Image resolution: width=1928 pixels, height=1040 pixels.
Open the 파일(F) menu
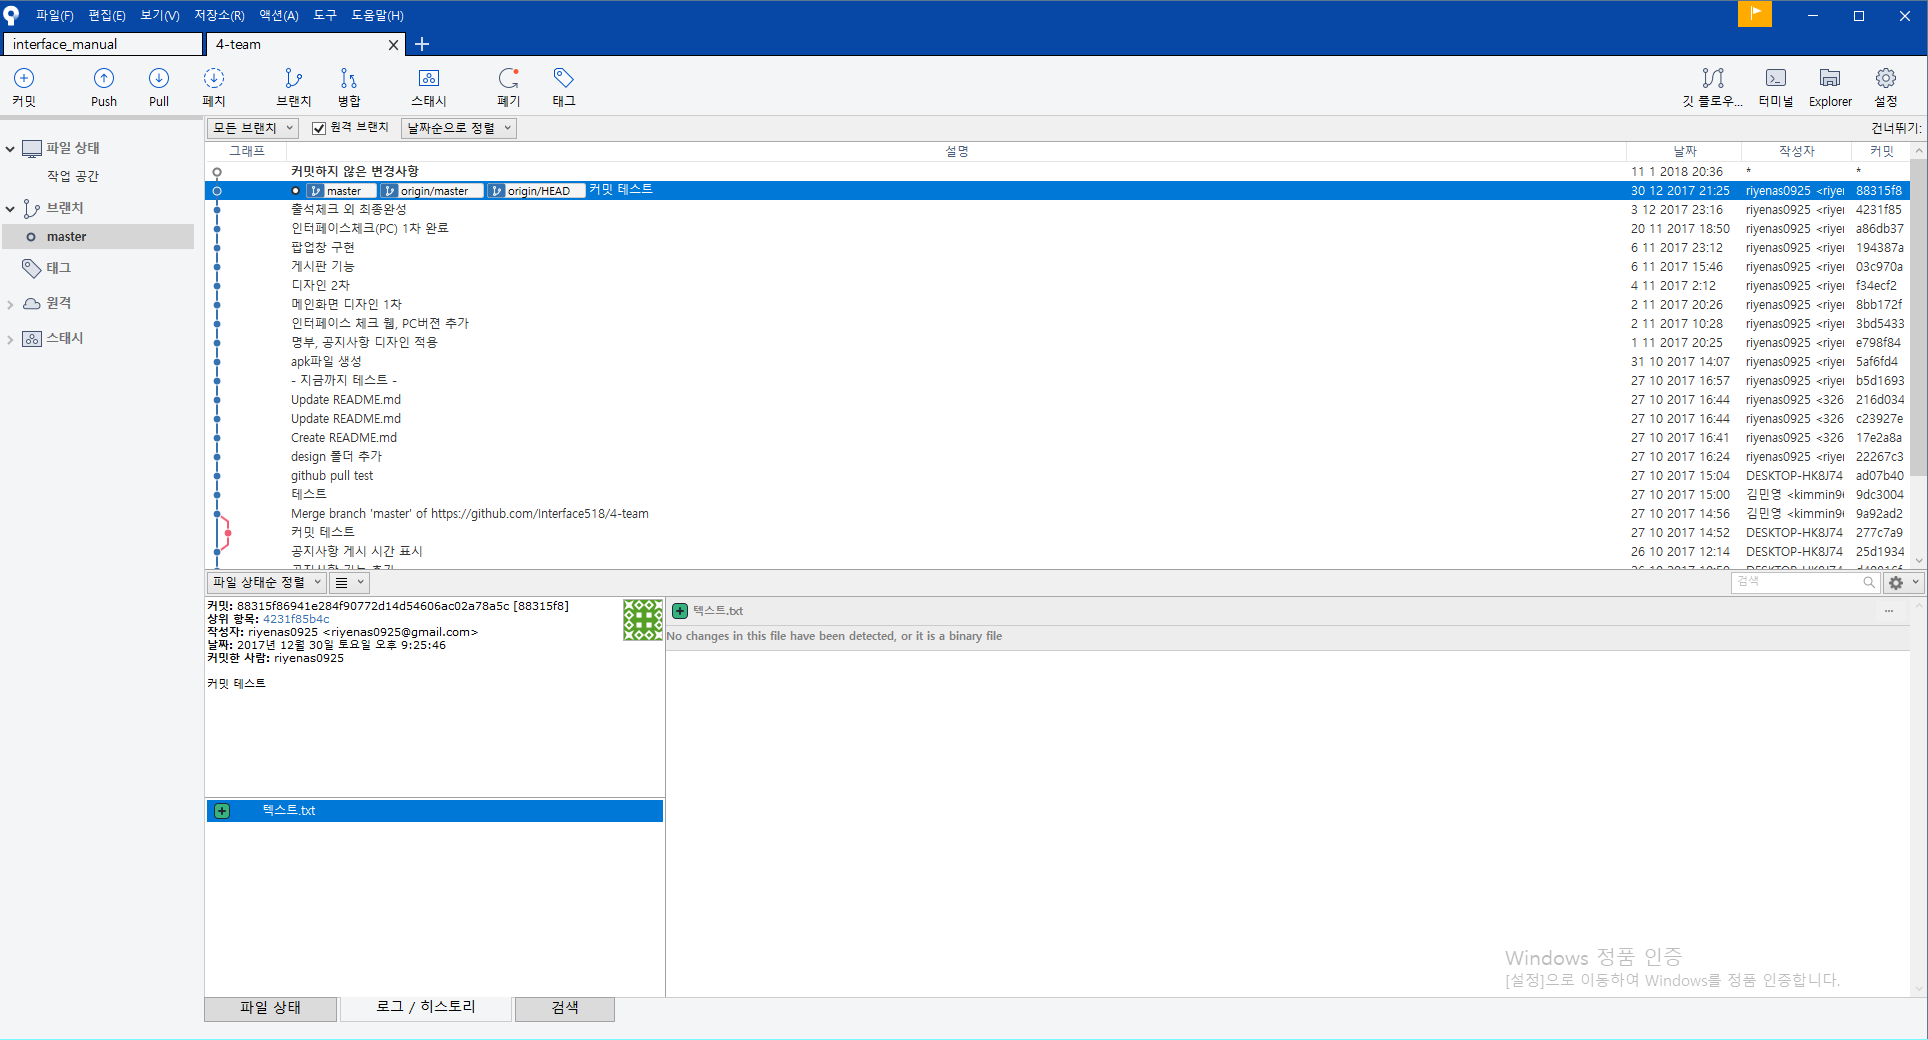tap(55, 15)
